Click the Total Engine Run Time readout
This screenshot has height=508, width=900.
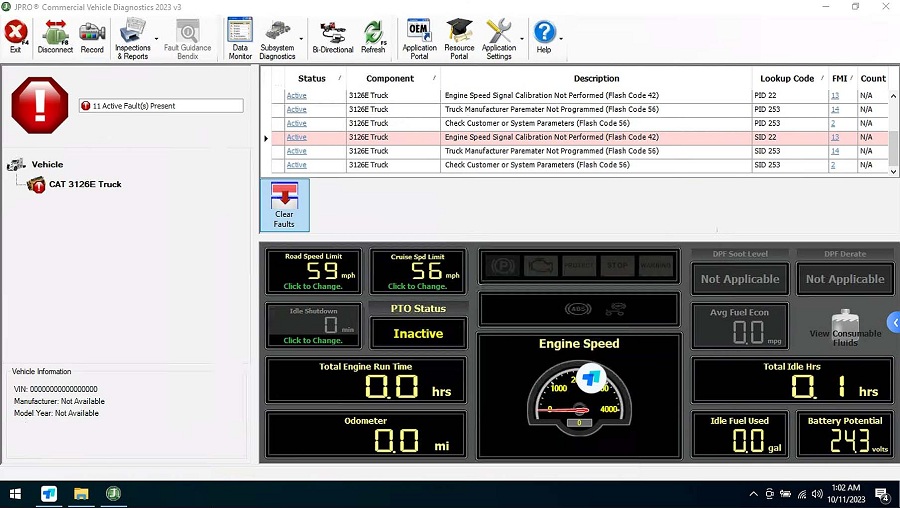tap(366, 381)
